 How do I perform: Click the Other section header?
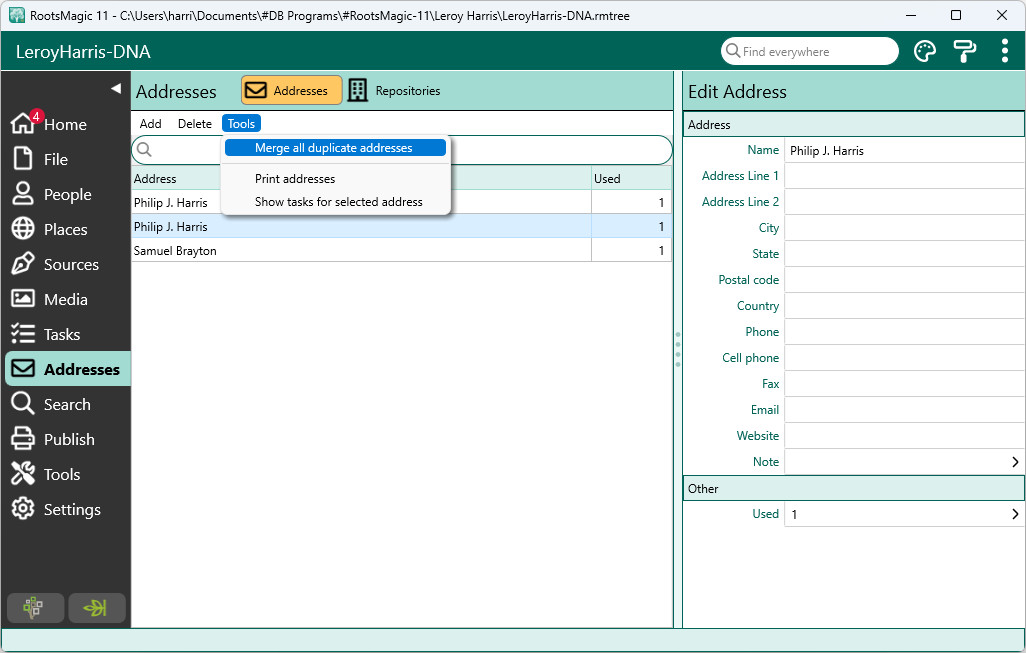853,489
